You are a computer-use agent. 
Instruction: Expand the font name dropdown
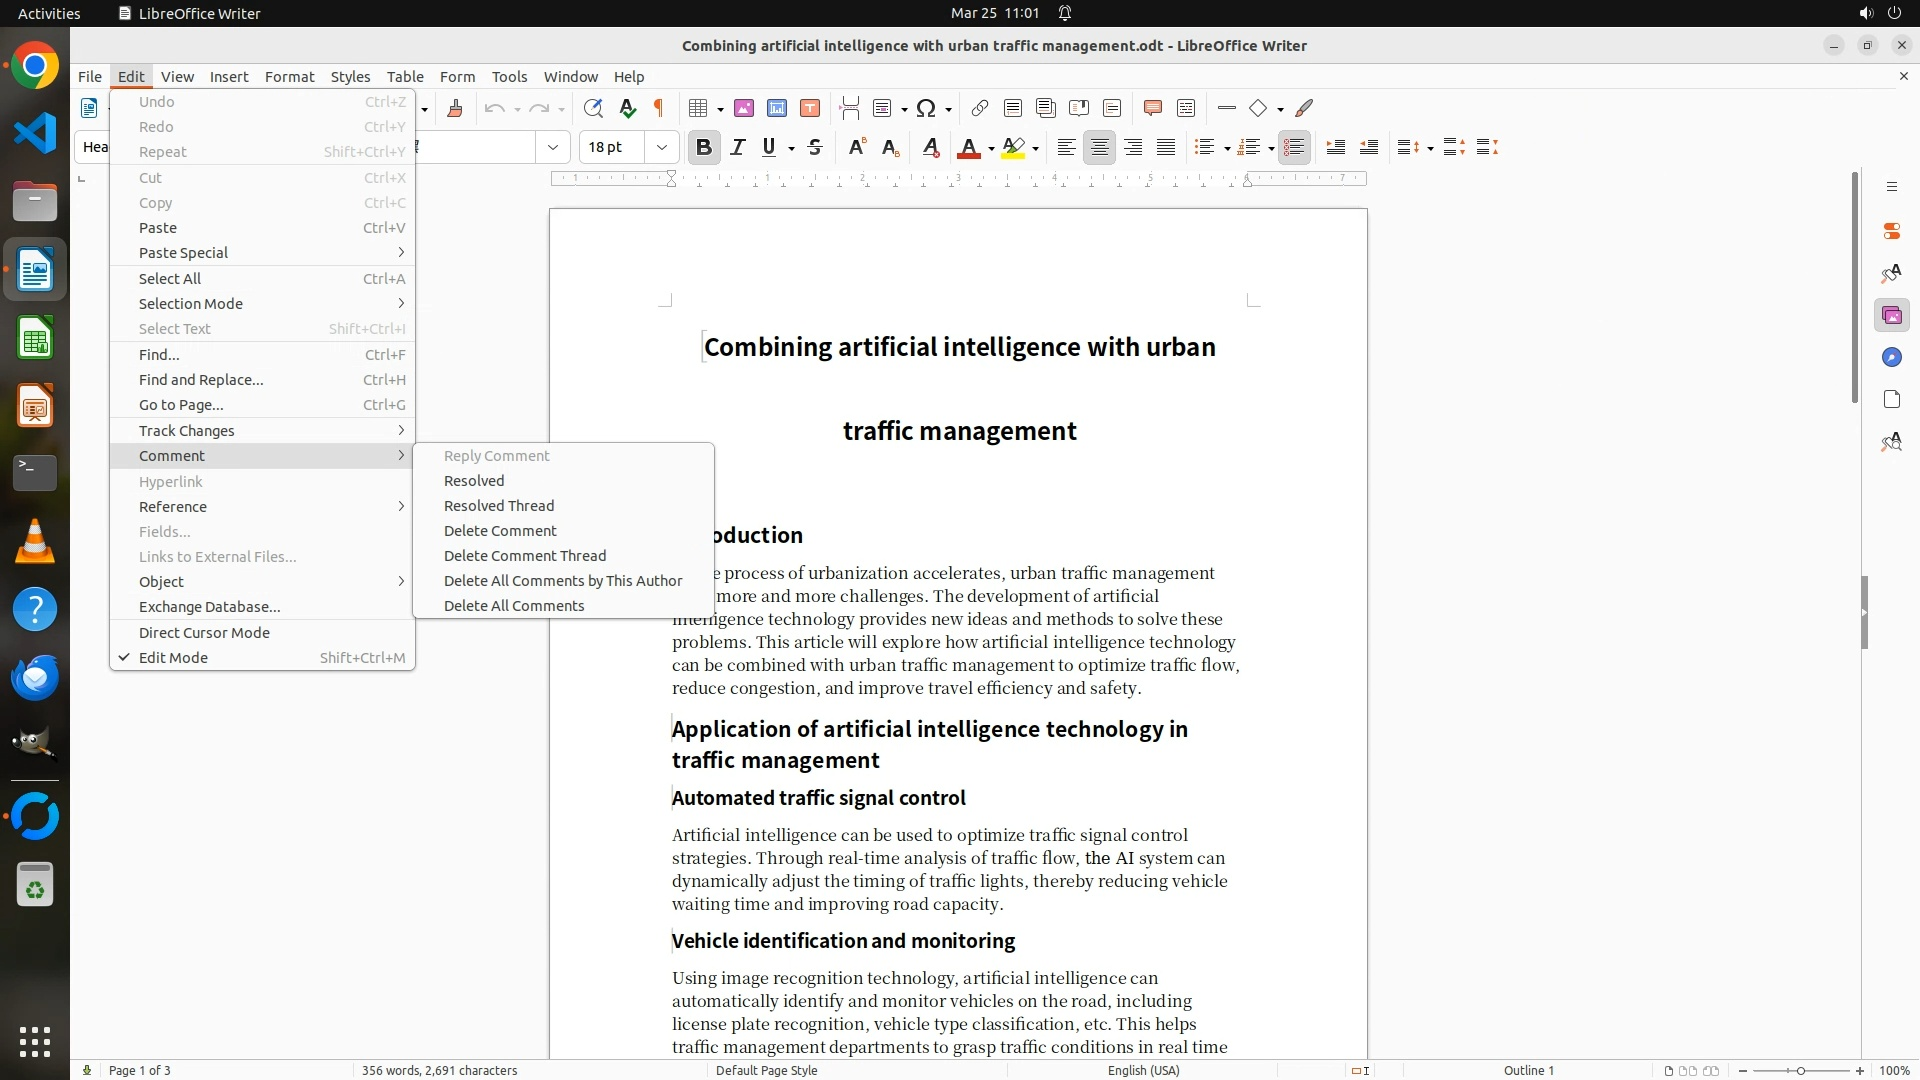(x=552, y=147)
